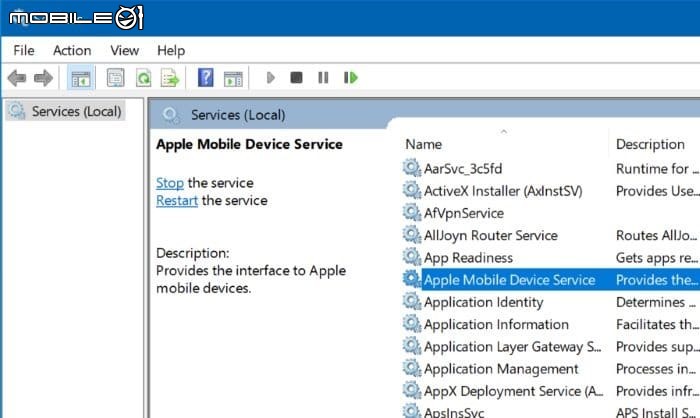
Task: Select the AfVpnService row
Action: click(551, 213)
